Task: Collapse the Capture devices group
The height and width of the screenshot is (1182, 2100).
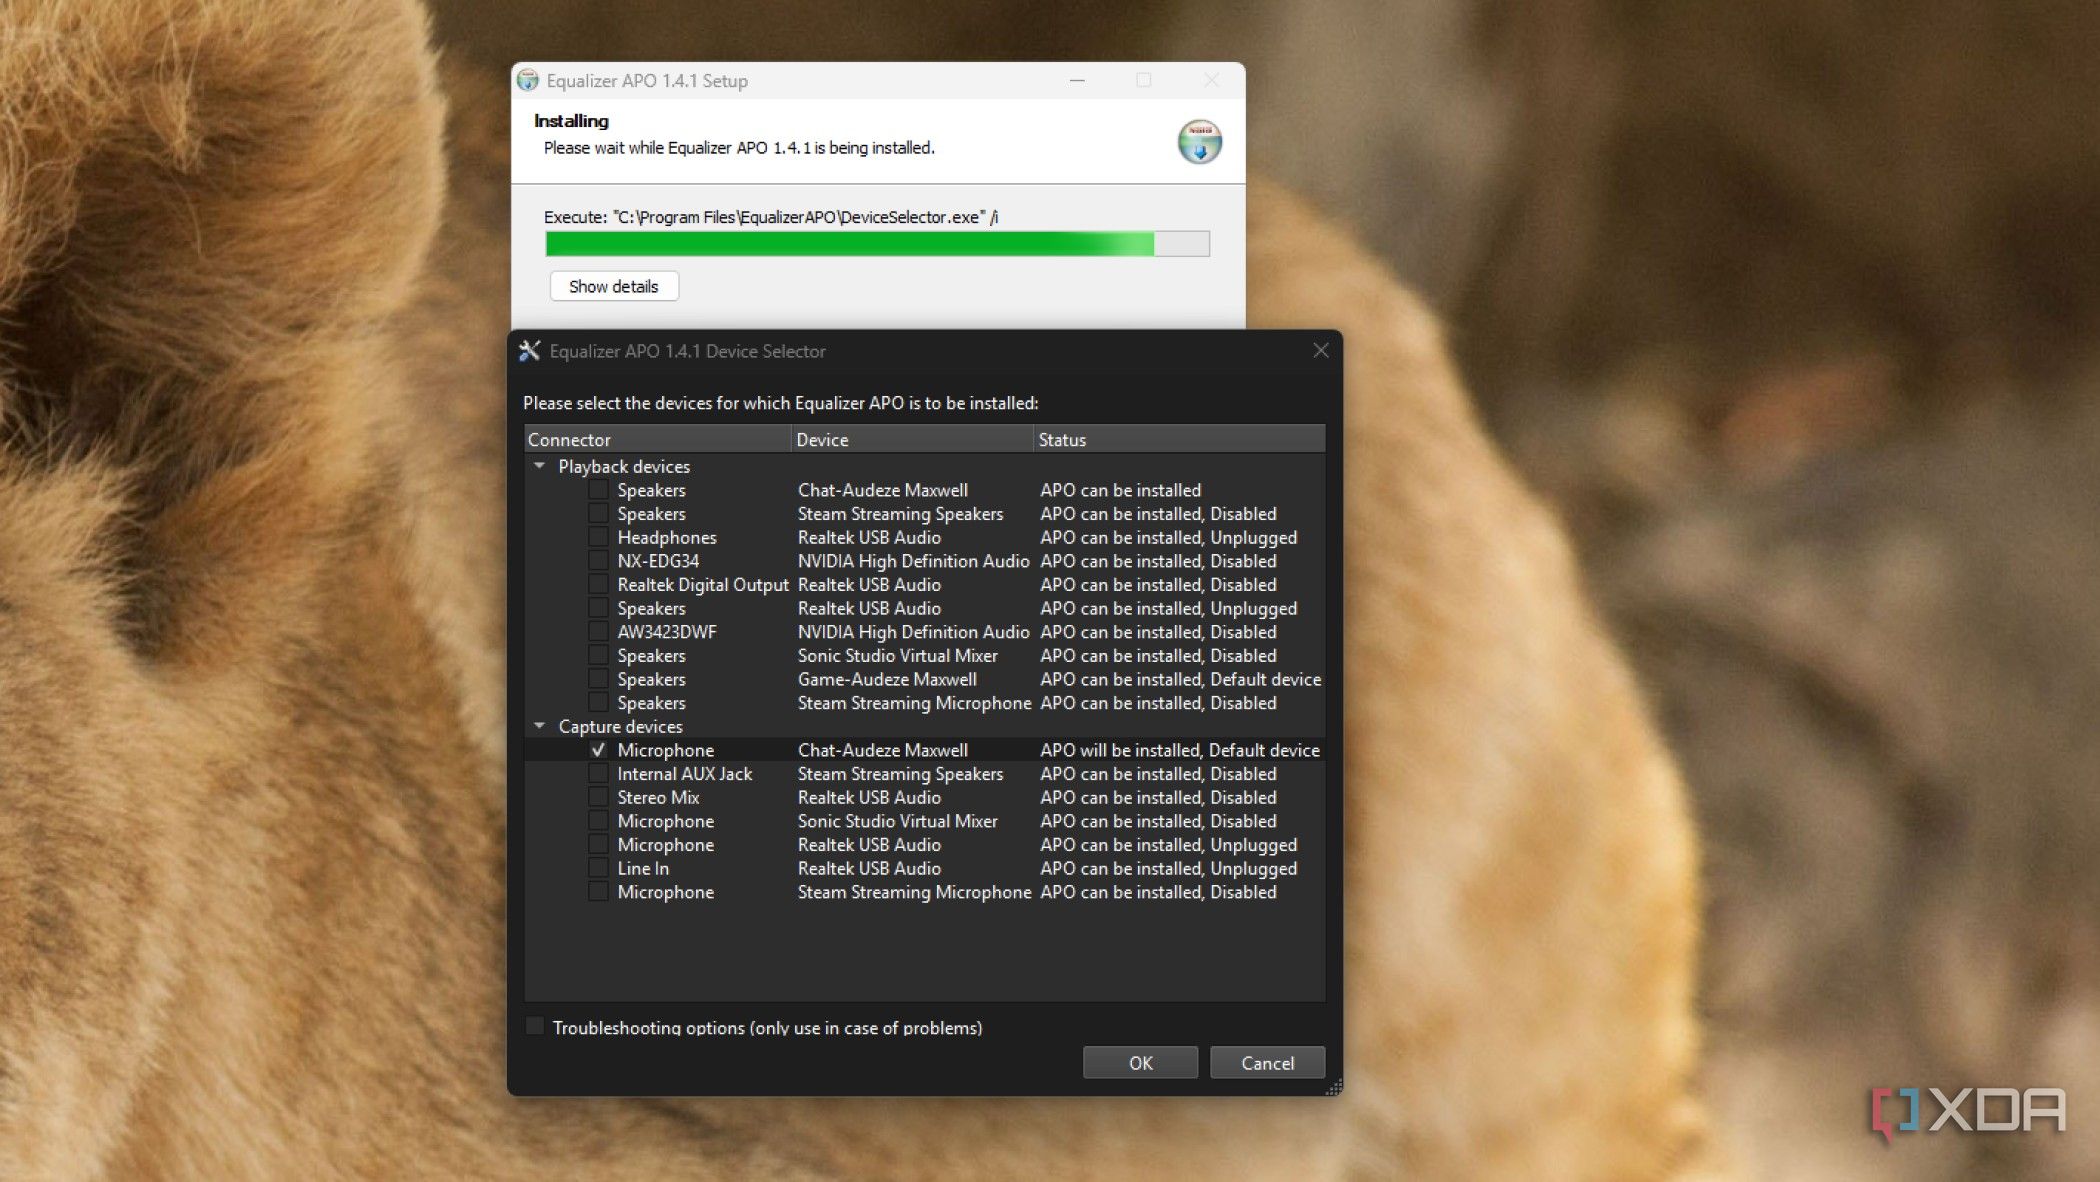Action: [x=540, y=726]
